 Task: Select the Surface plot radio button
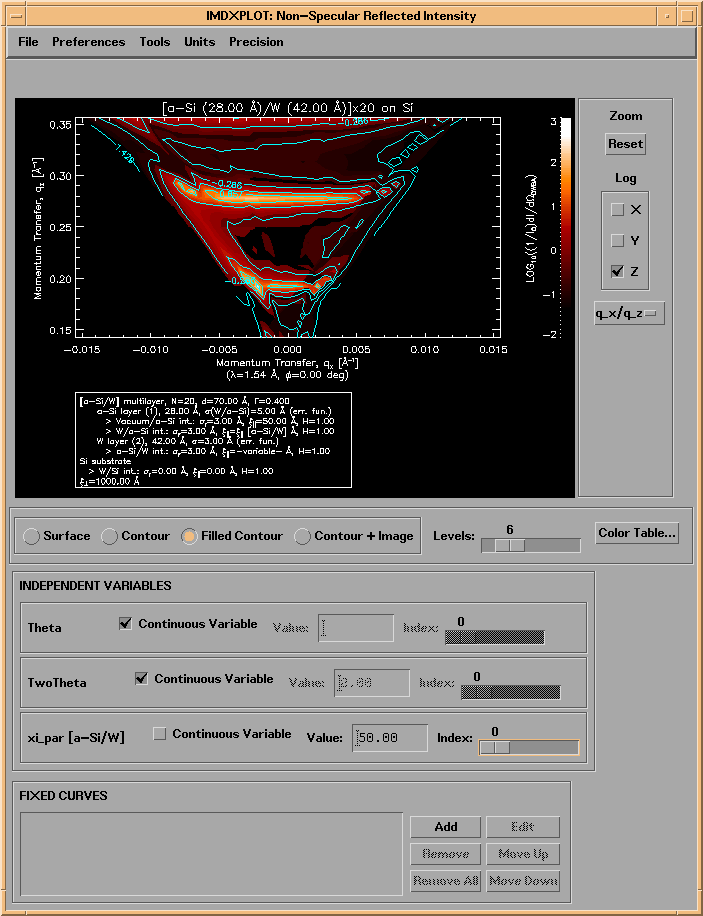(31, 536)
